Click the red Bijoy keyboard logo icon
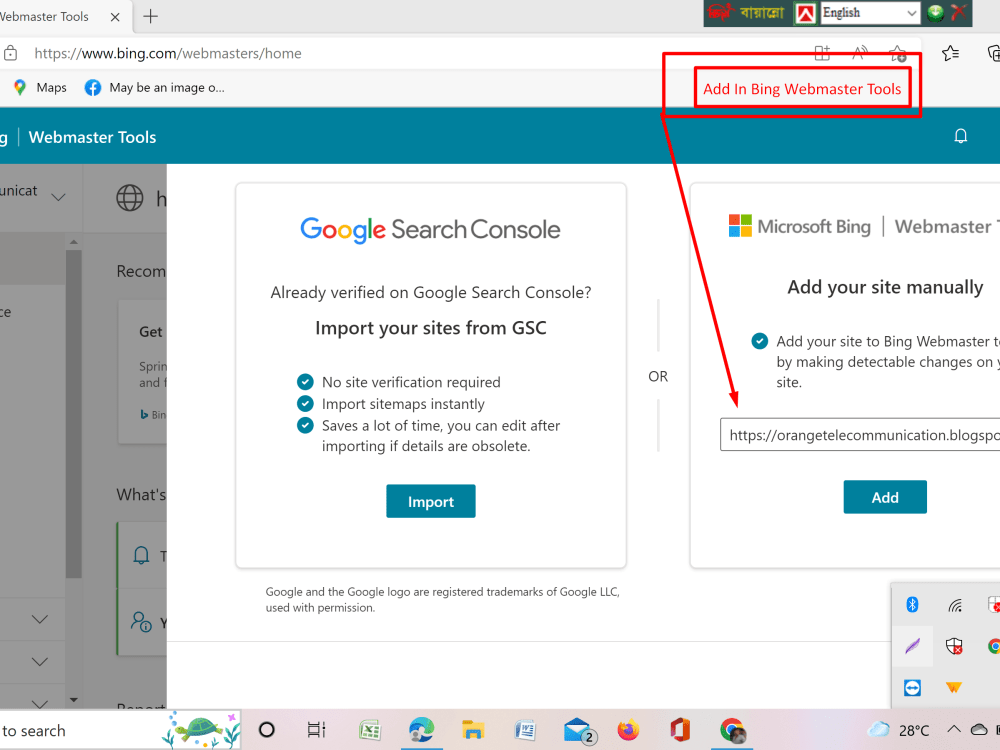This screenshot has width=1000, height=750. click(x=805, y=13)
